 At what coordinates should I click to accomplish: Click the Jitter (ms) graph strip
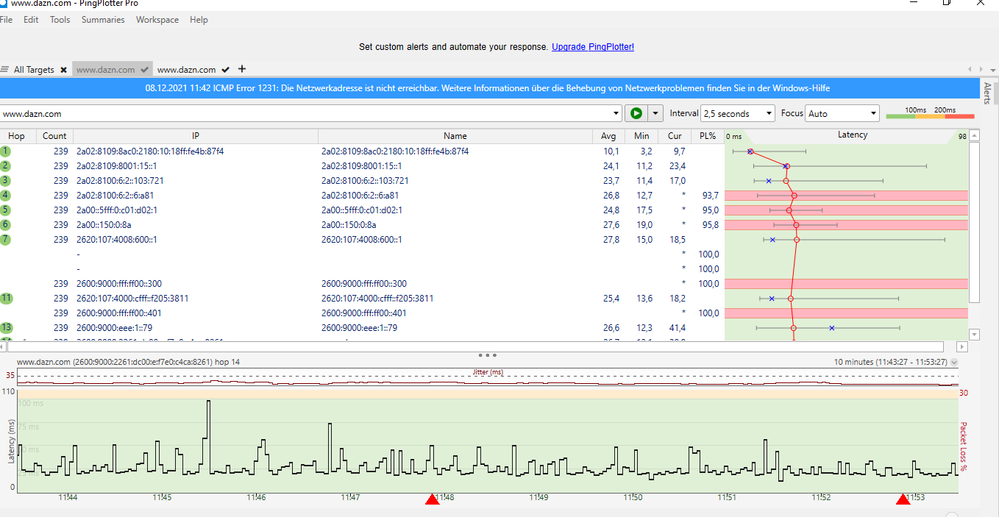(487, 377)
